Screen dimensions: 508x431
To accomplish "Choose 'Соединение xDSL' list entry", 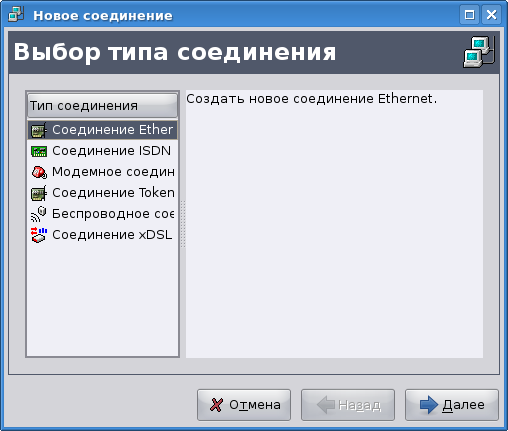I will pos(102,235).
